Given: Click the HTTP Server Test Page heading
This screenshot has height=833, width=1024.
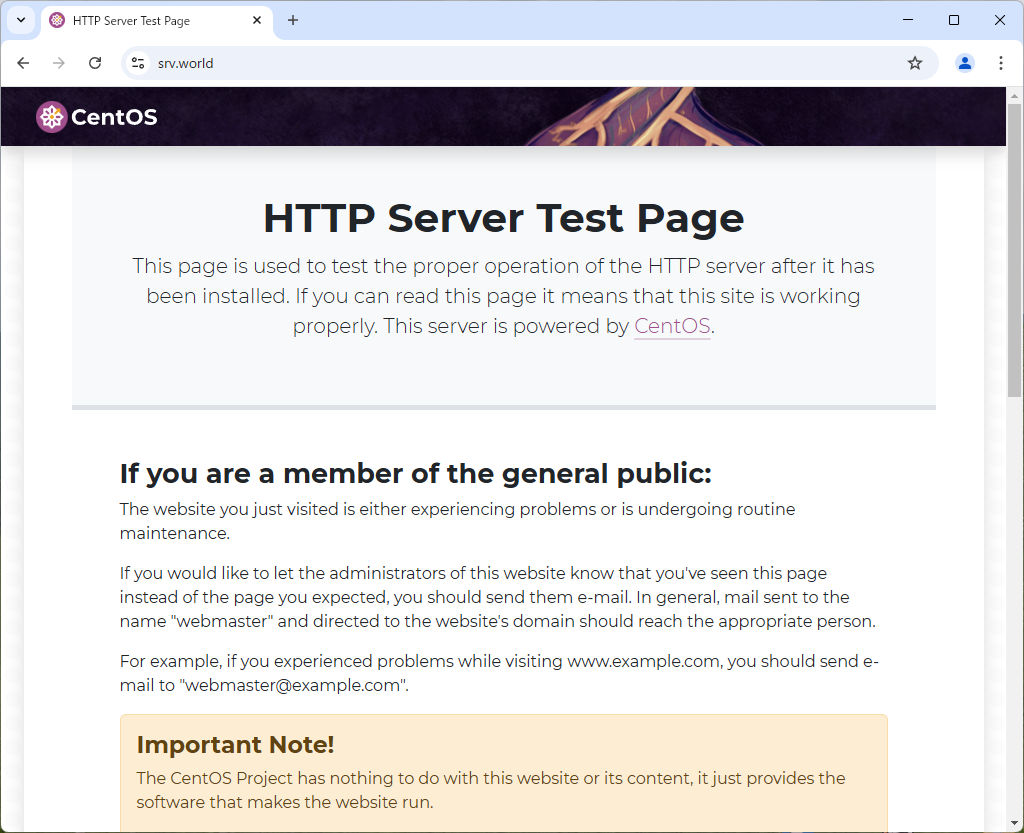Looking at the screenshot, I should click(503, 218).
